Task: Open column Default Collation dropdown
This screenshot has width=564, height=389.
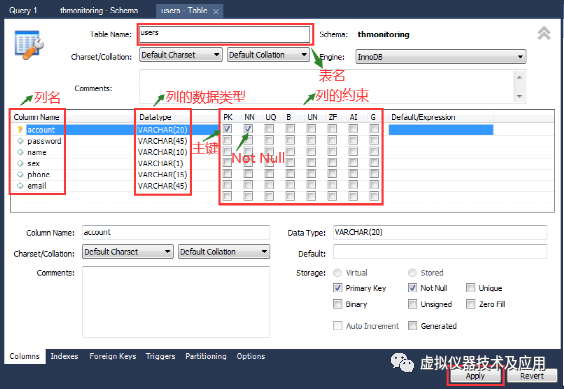Action: [224, 252]
